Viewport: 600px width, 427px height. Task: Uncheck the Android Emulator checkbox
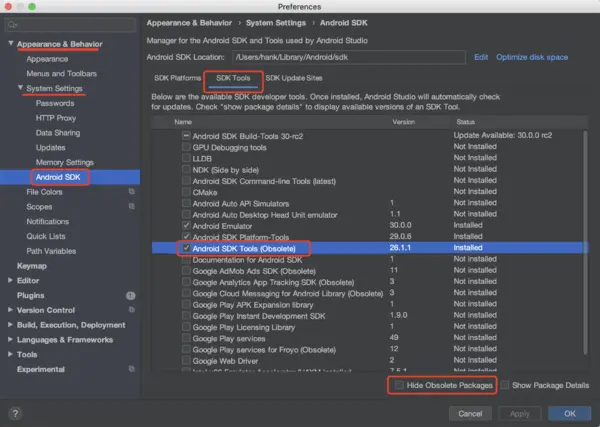coord(186,225)
